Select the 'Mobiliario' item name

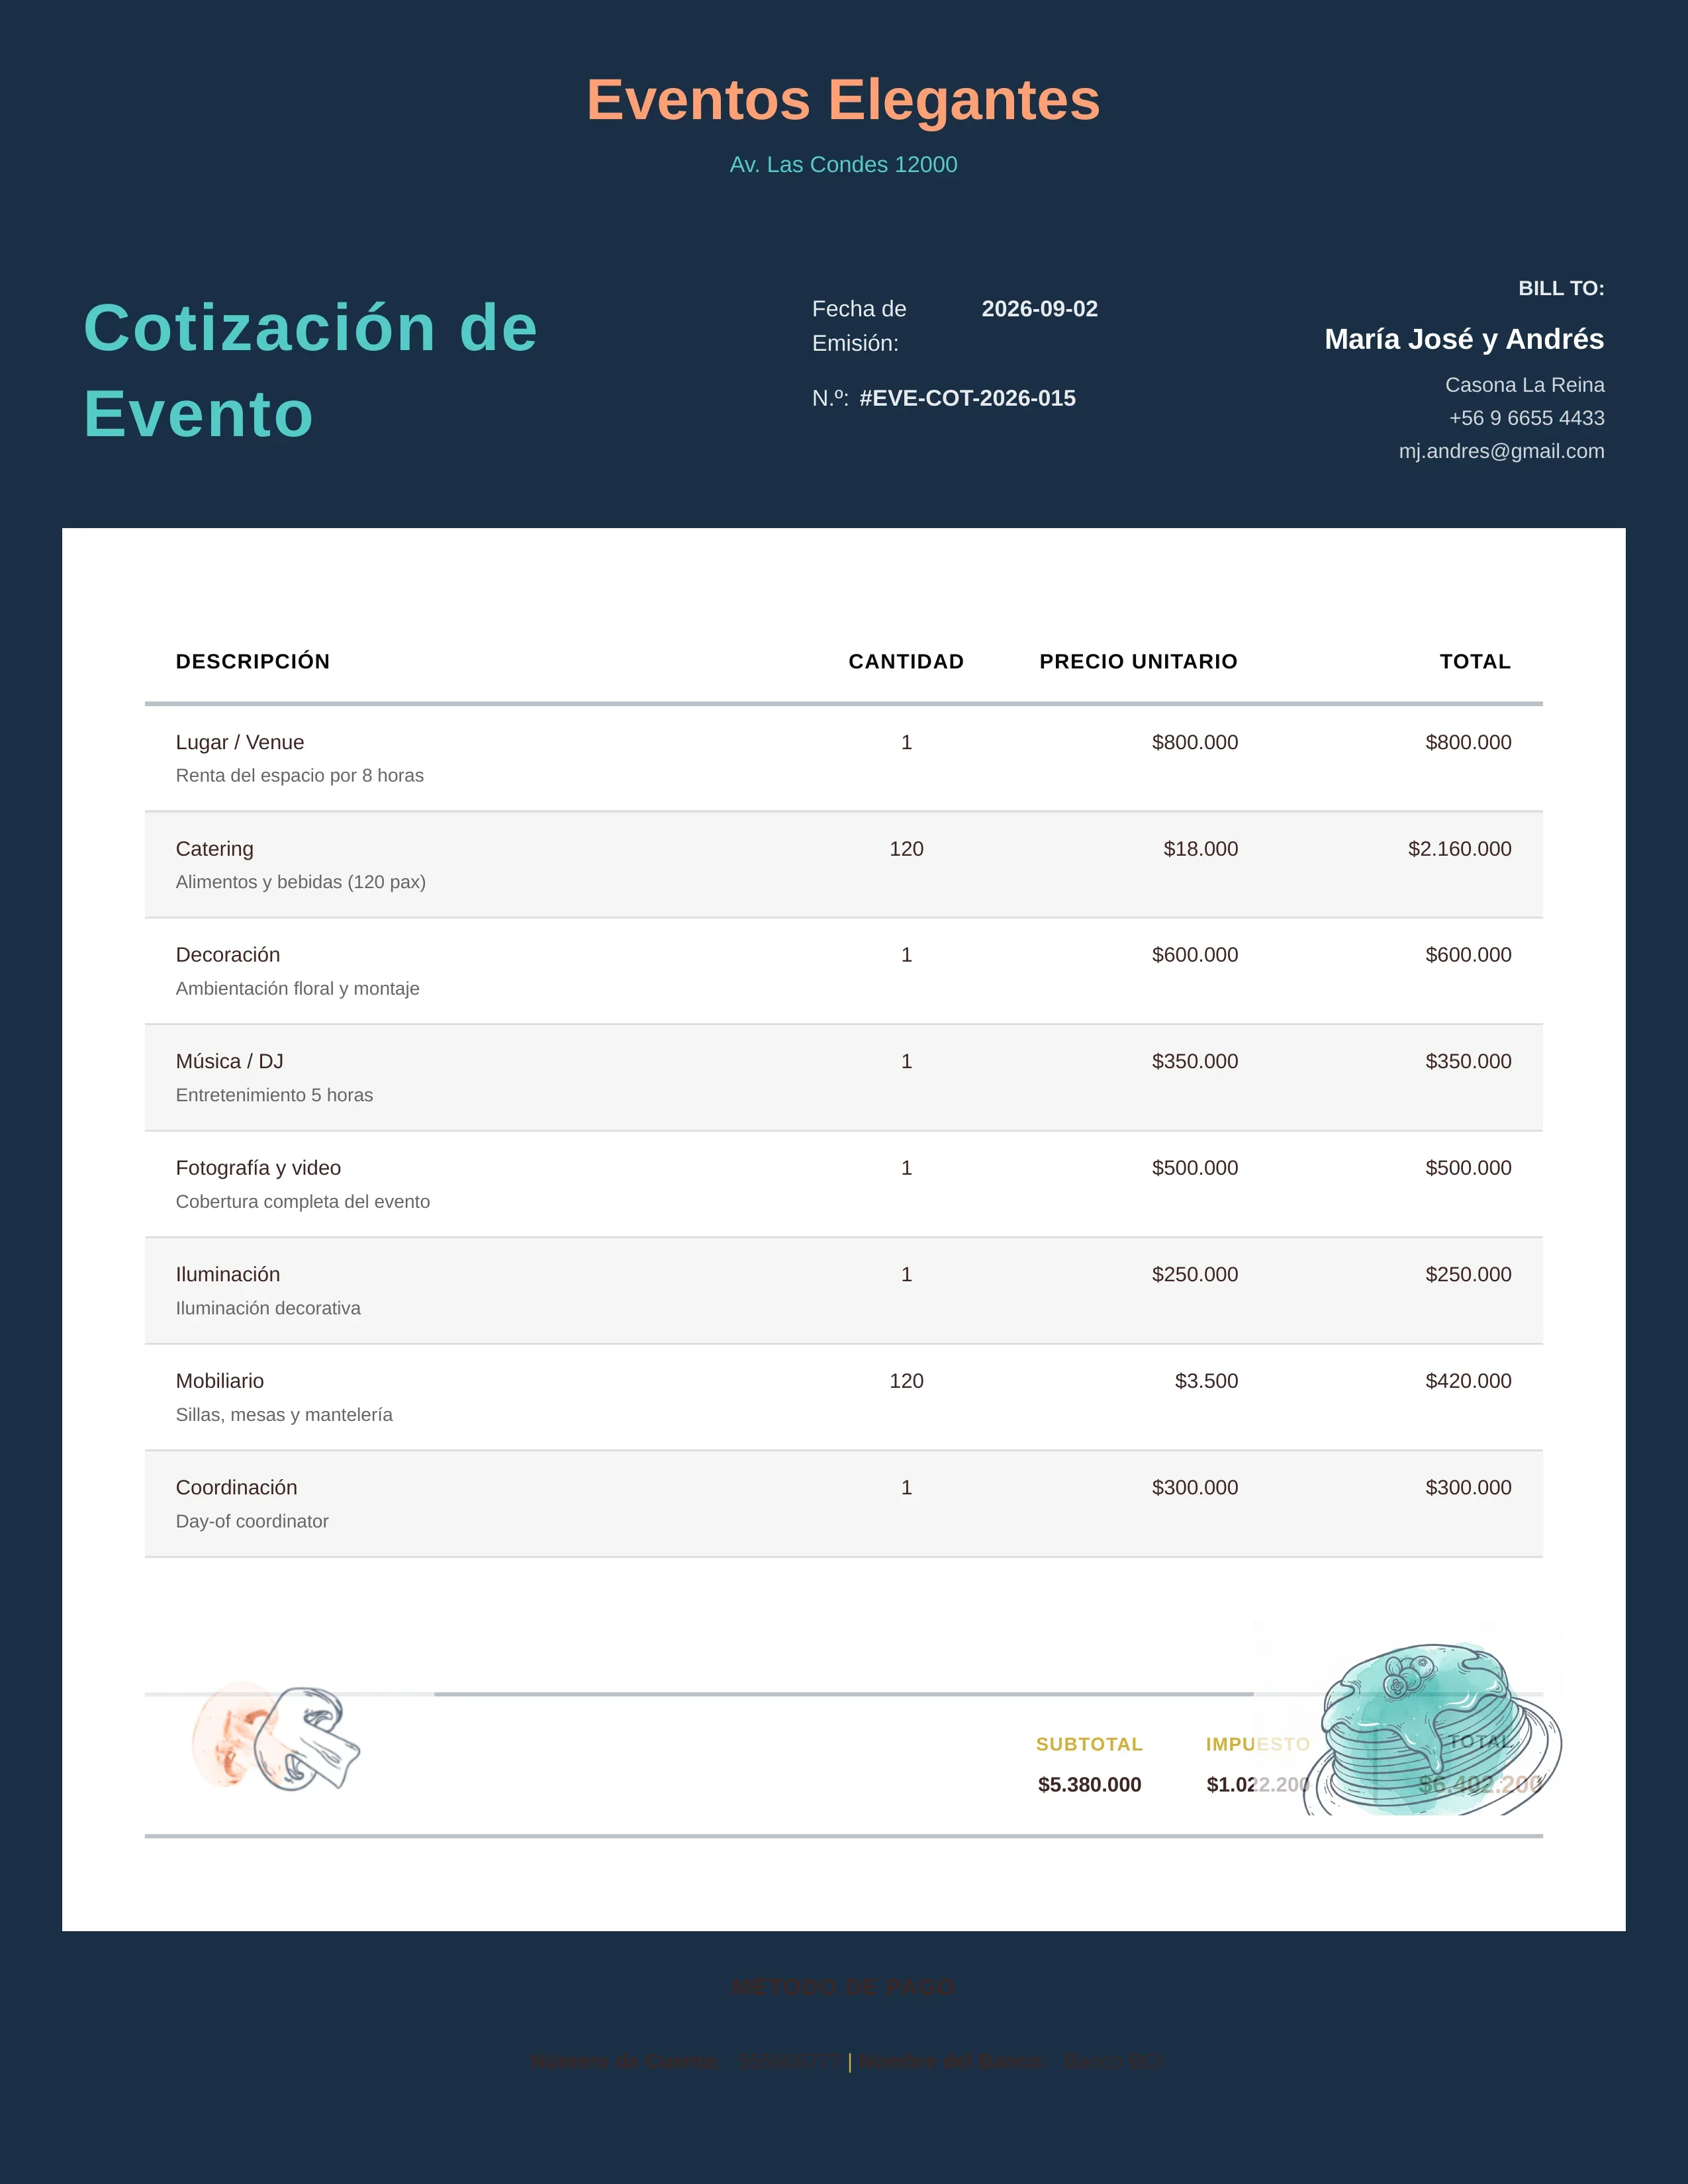[220, 1381]
